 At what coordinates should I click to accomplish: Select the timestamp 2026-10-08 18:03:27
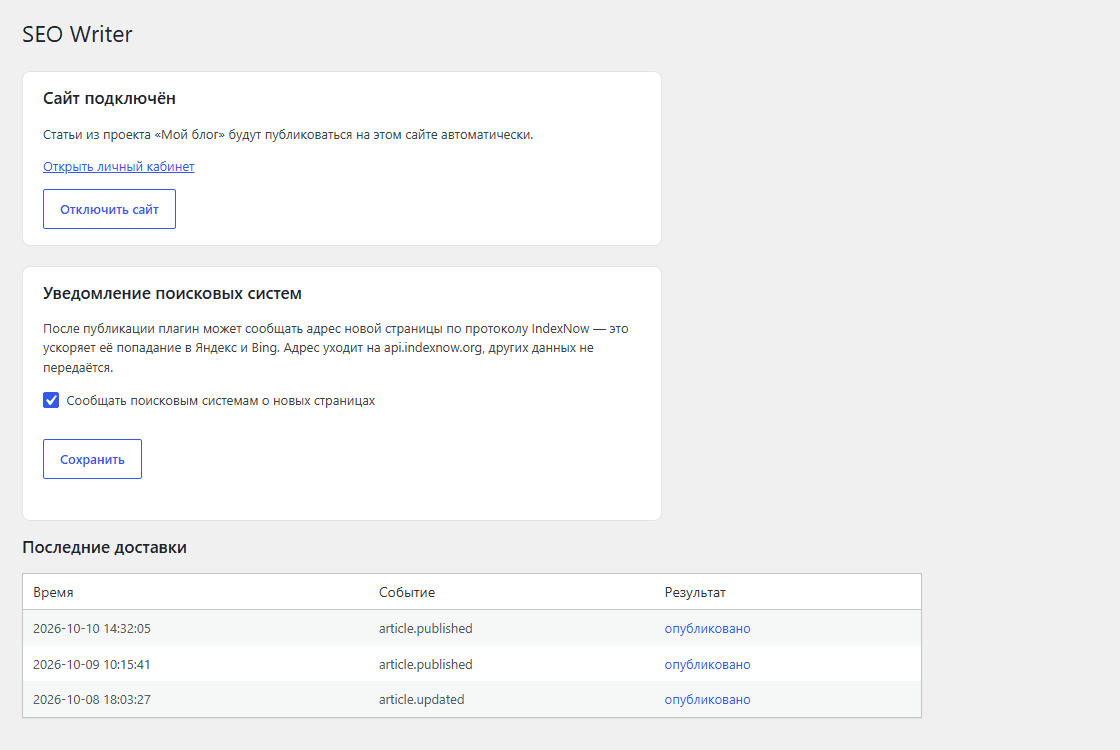(91, 699)
